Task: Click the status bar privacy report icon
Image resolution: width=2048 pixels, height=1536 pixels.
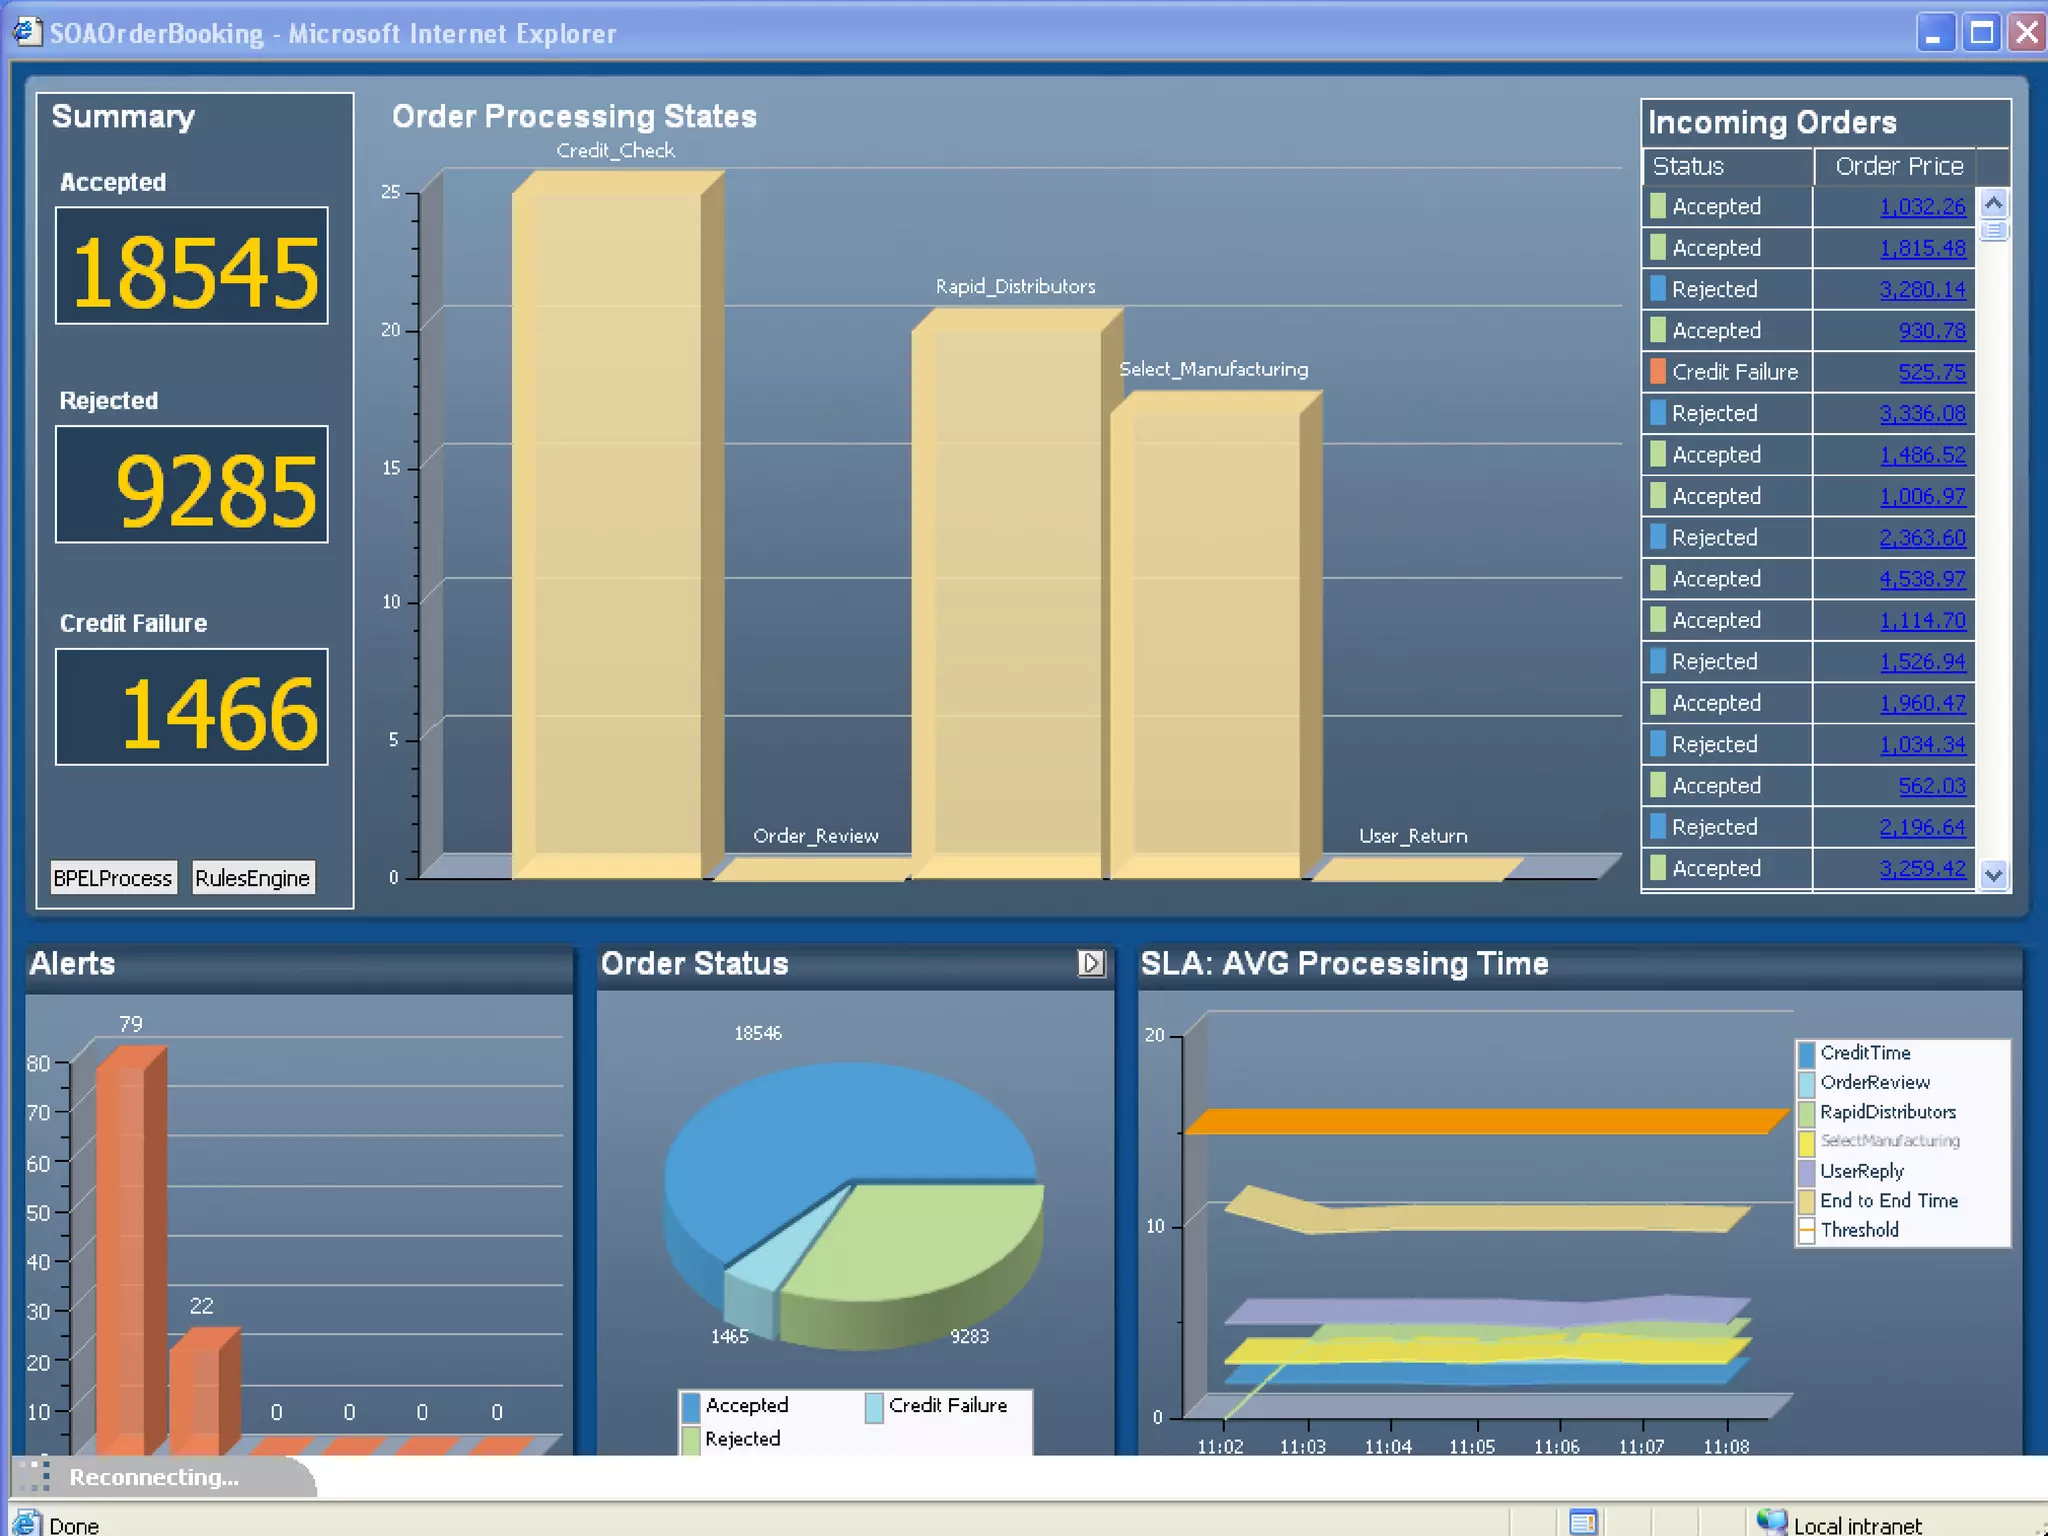Action: pos(1582,1522)
